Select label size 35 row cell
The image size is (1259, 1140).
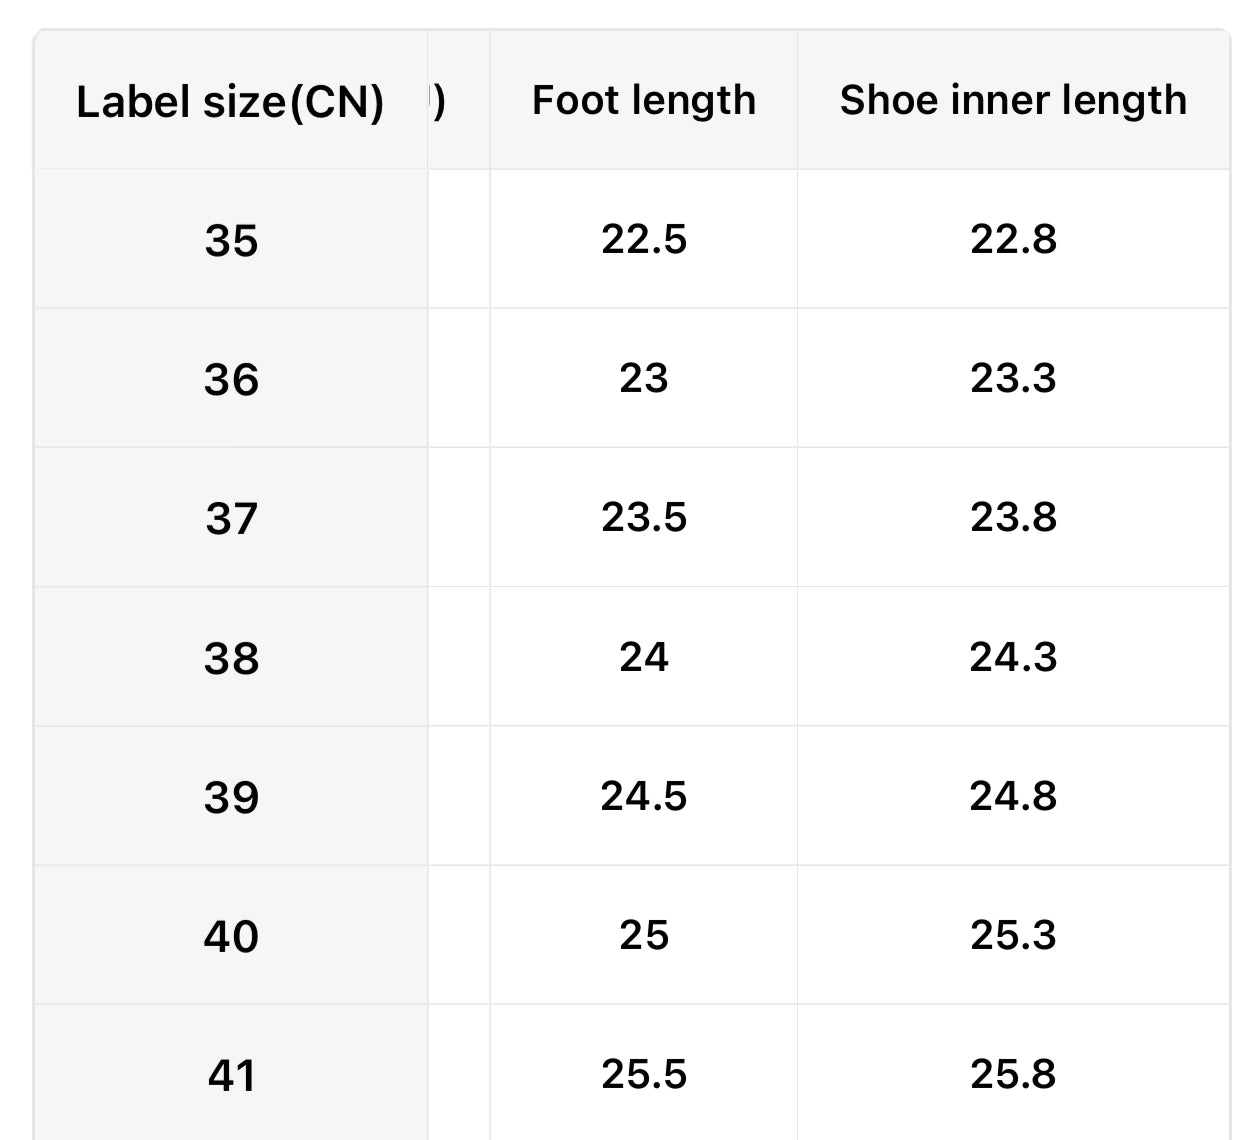tap(231, 240)
